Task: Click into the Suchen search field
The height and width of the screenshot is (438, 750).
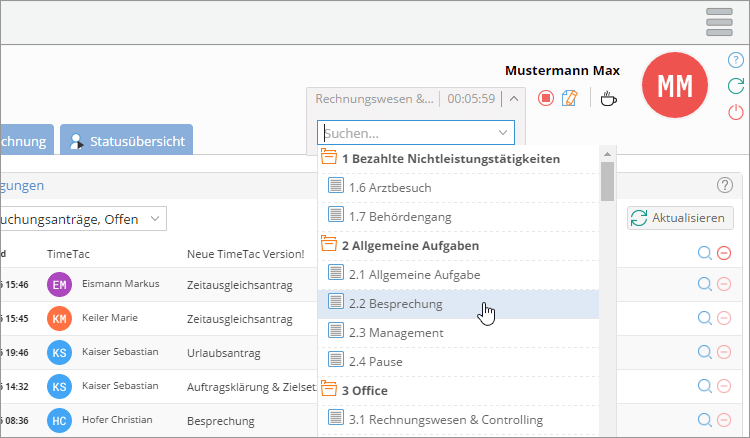Action: click(405, 132)
